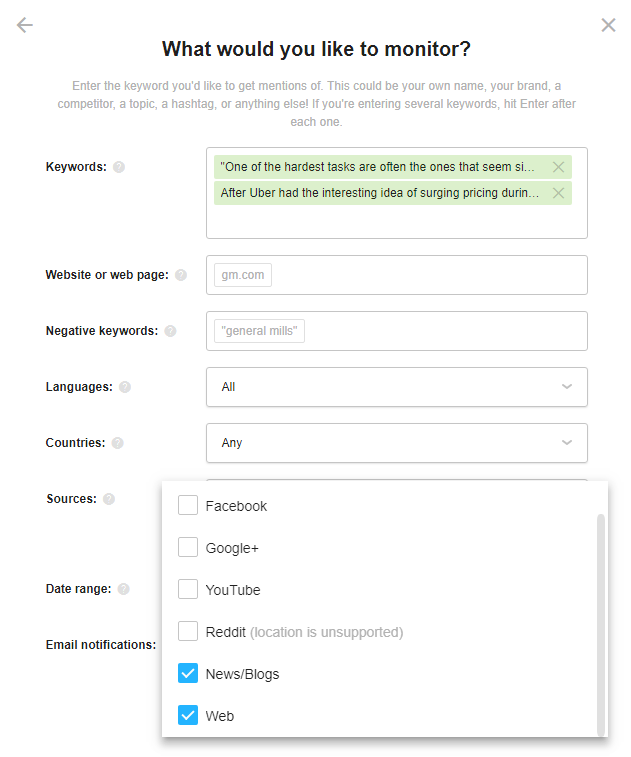Click the Website or web page input field
631x757 pixels.
tap(397, 275)
